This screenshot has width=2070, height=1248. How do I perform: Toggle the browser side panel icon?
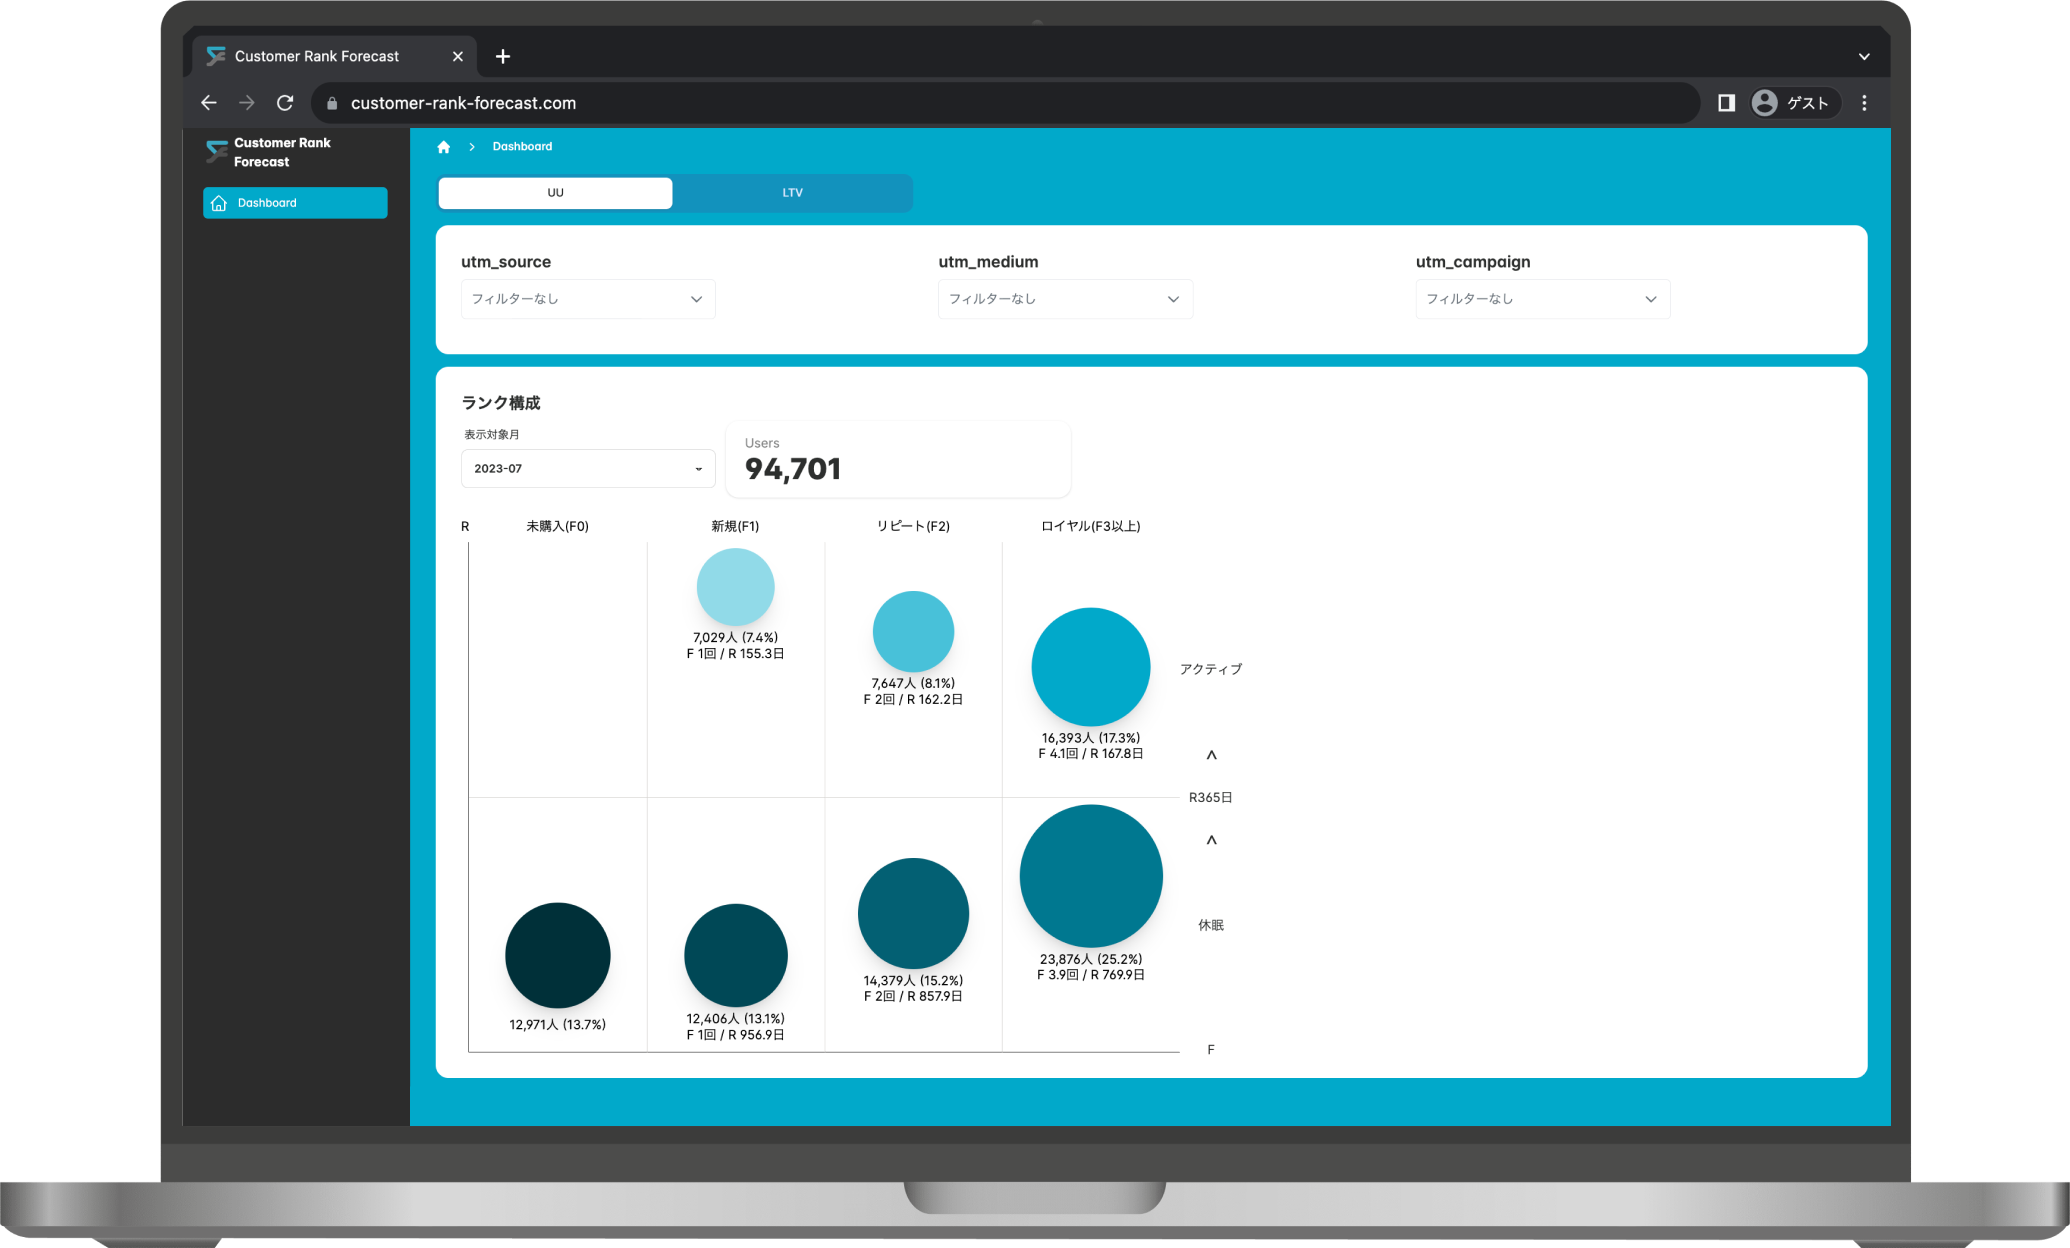point(1726,103)
